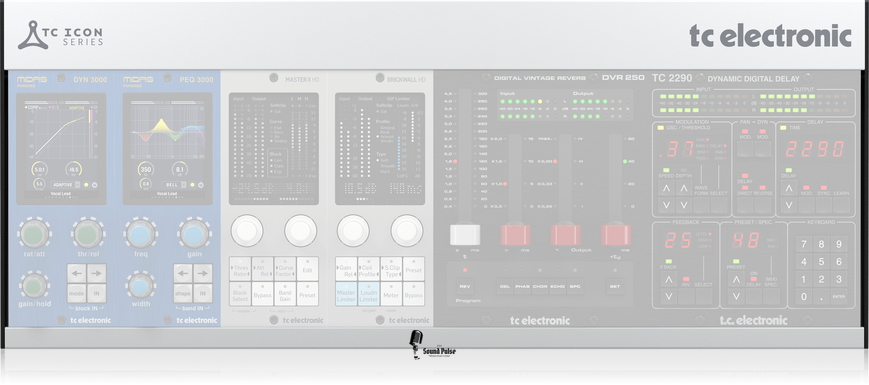Click the Thres Ratio button on the Master X HD
Viewport: 869px width, 385px height.
pos(240,269)
